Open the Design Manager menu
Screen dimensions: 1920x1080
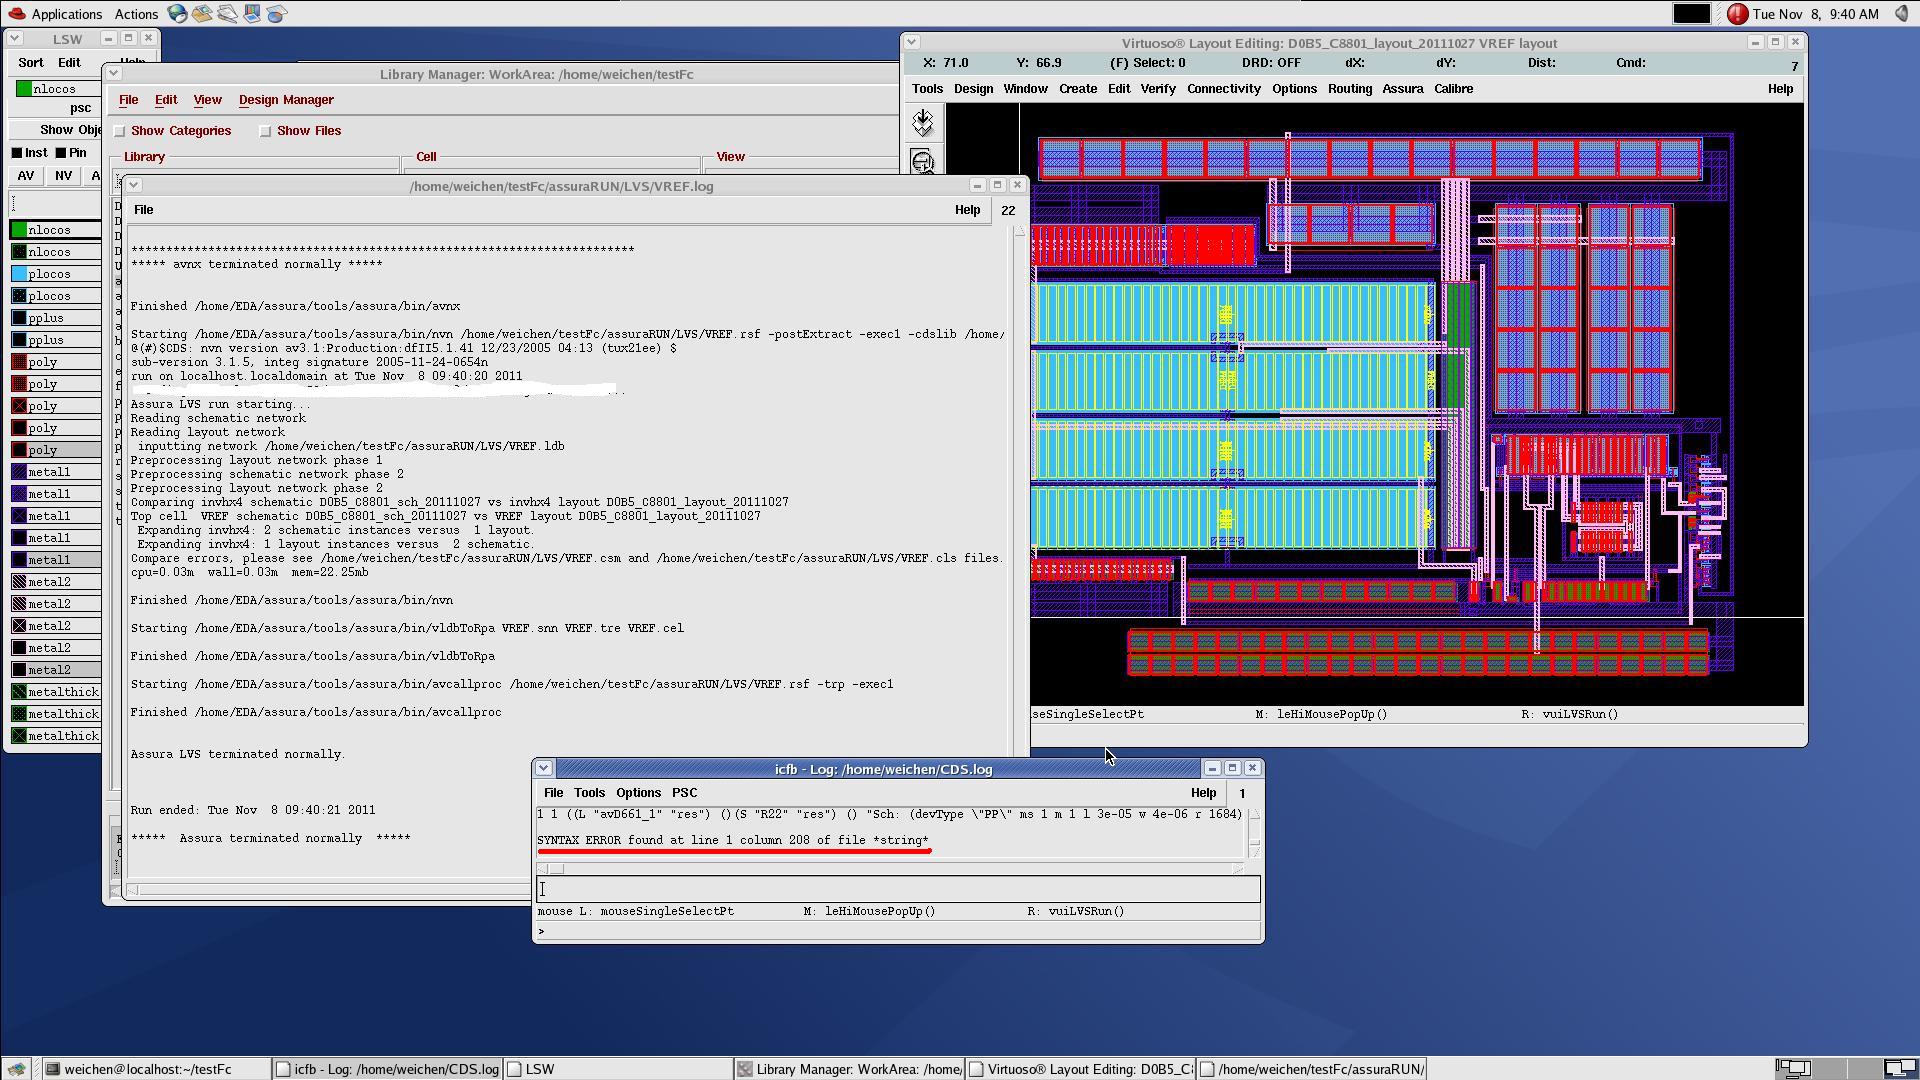point(286,100)
